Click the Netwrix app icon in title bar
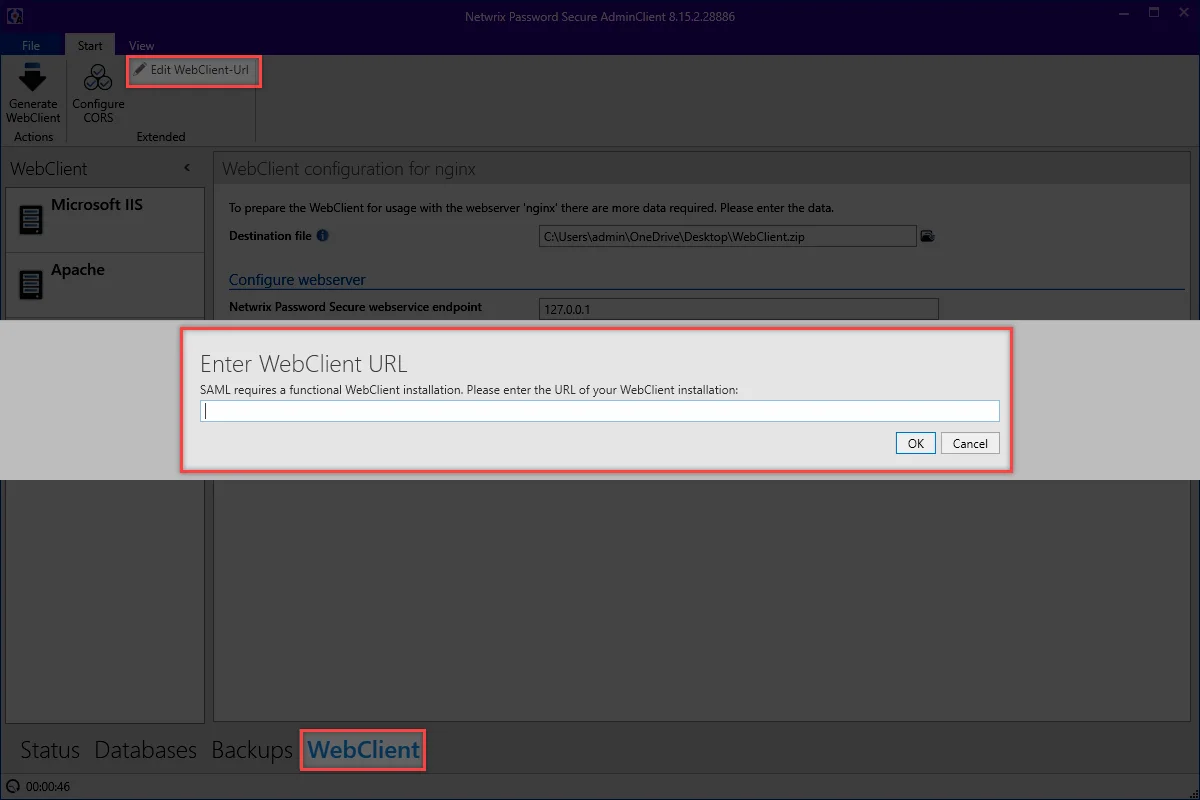This screenshot has height=800, width=1200. 15,15
